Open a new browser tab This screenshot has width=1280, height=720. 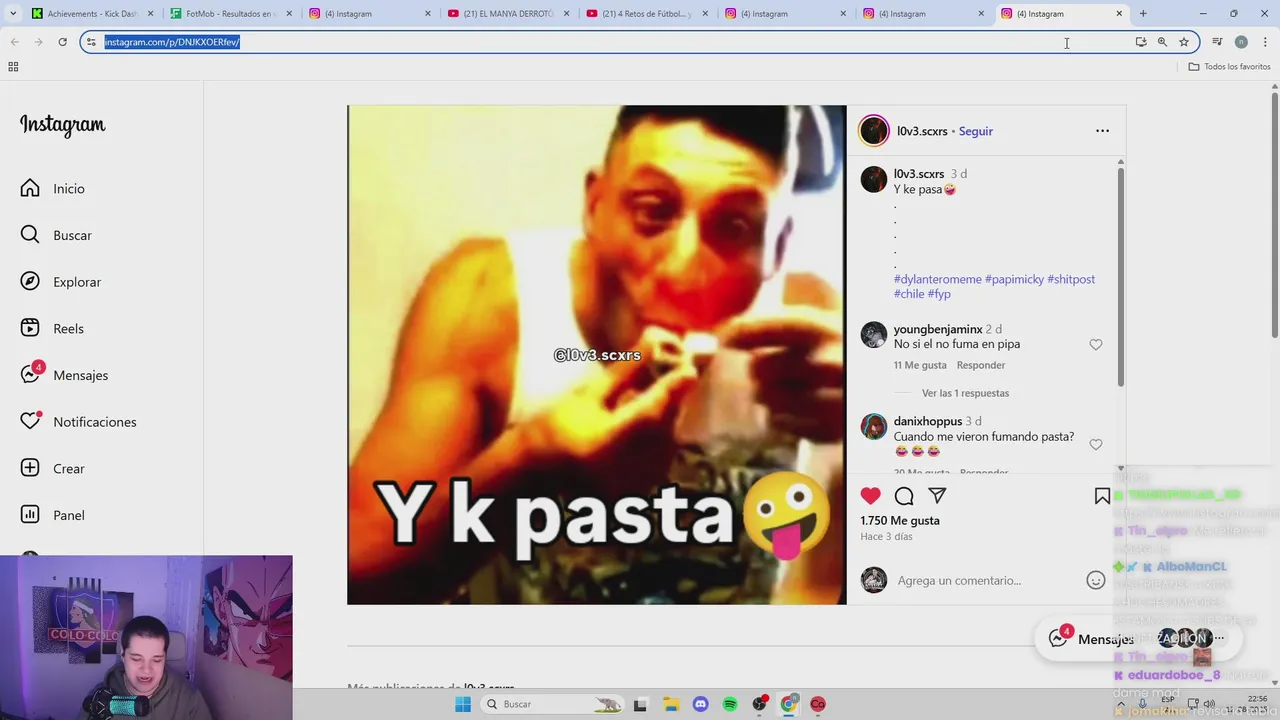(1143, 14)
